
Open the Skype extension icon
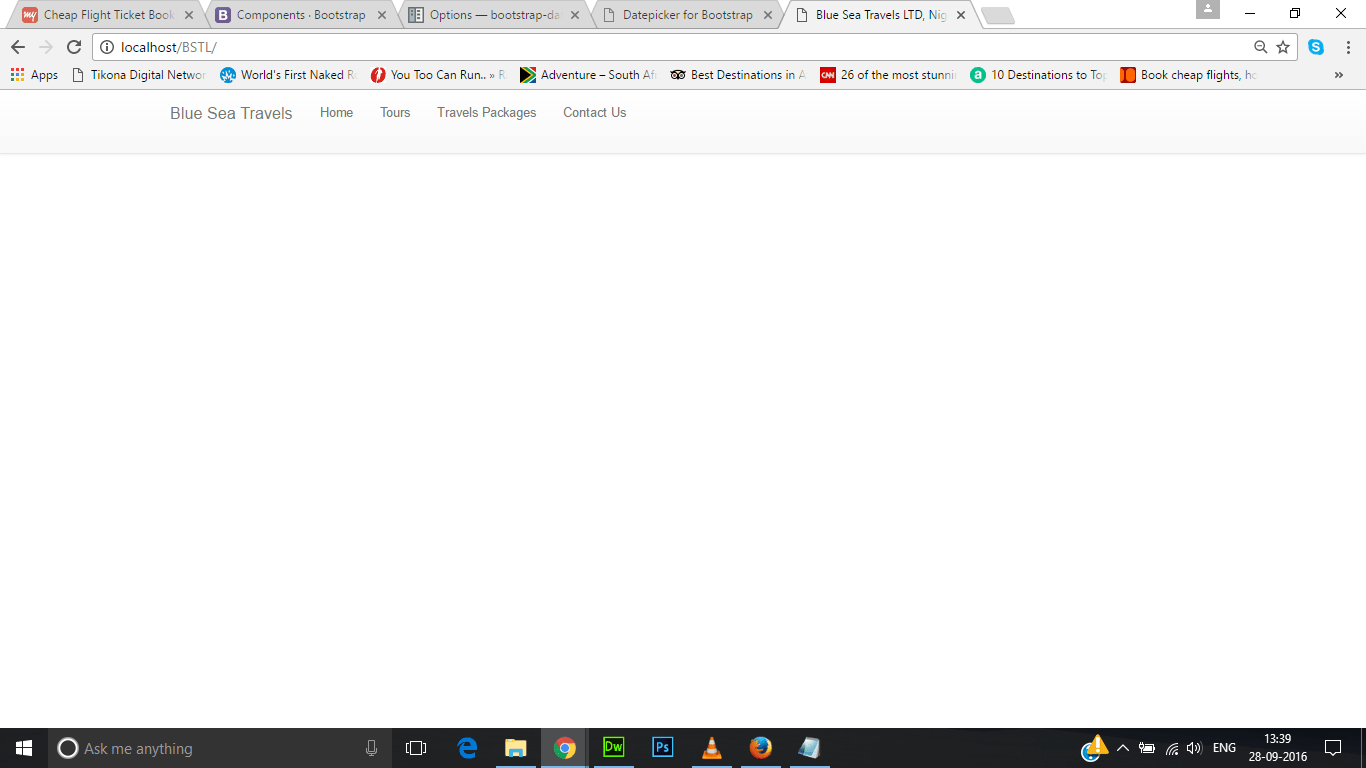(x=1316, y=47)
